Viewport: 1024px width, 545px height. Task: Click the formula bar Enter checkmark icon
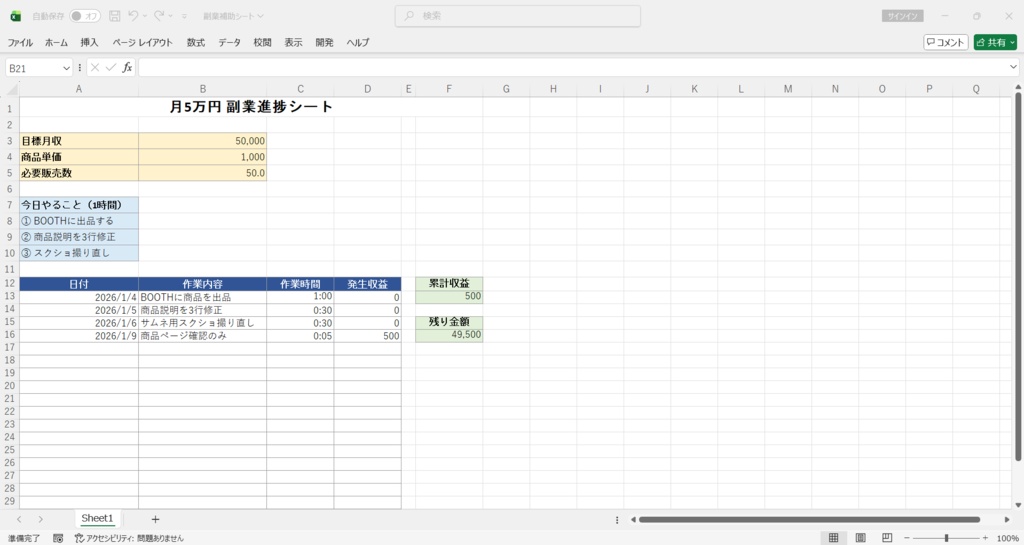click(x=111, y=67)
